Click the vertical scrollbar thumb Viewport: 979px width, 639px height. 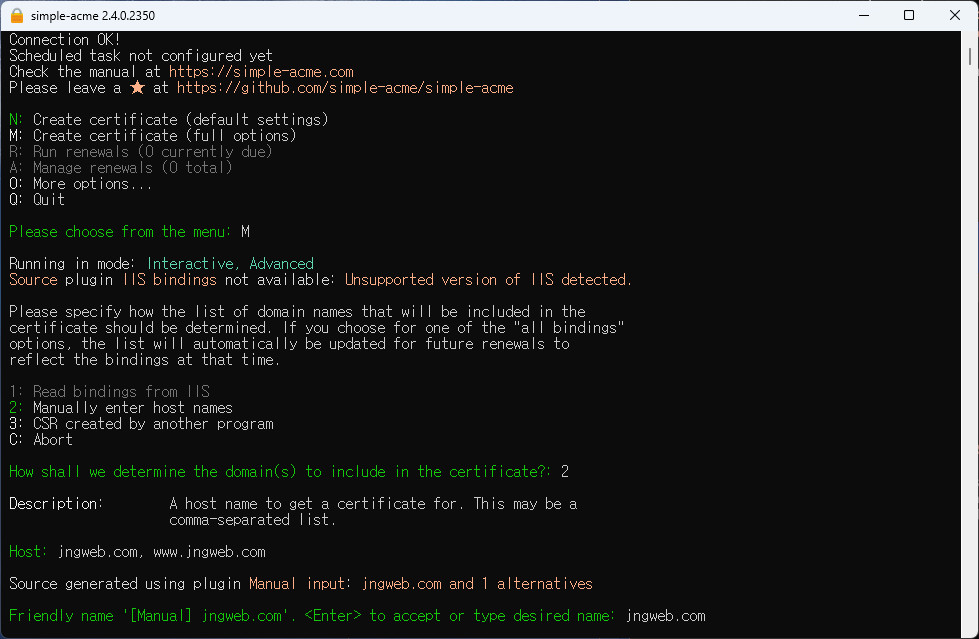970,56
